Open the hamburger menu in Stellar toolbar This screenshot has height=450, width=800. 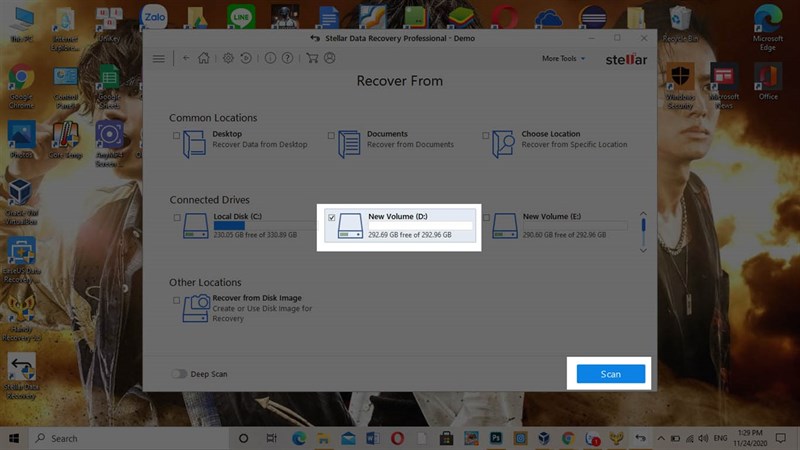(x=159, y=59)
